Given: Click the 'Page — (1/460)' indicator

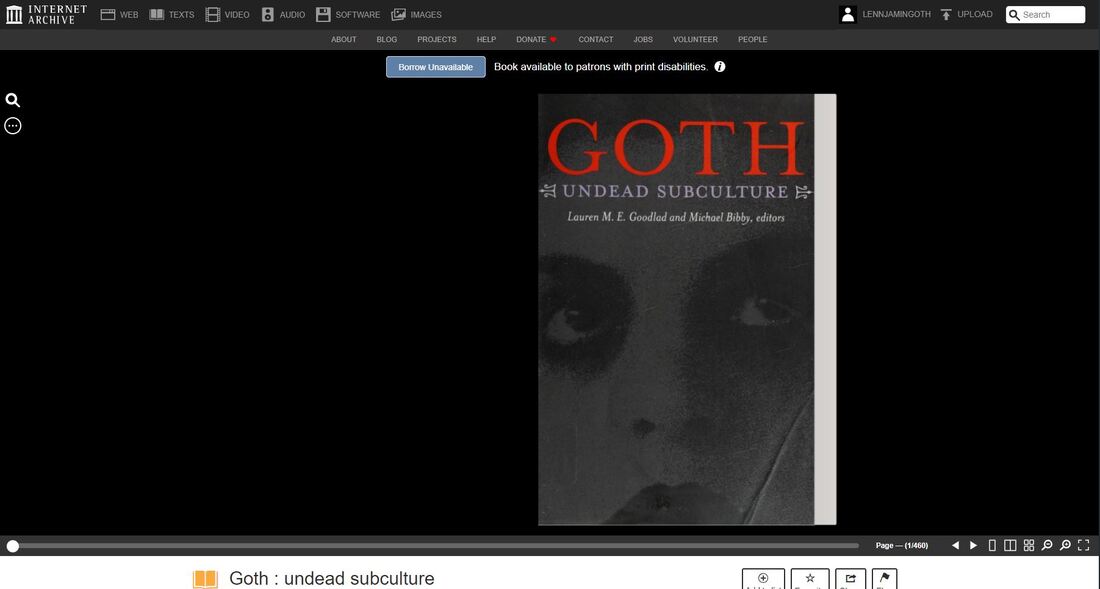Looking at the screenshot, I should (901, 546).
